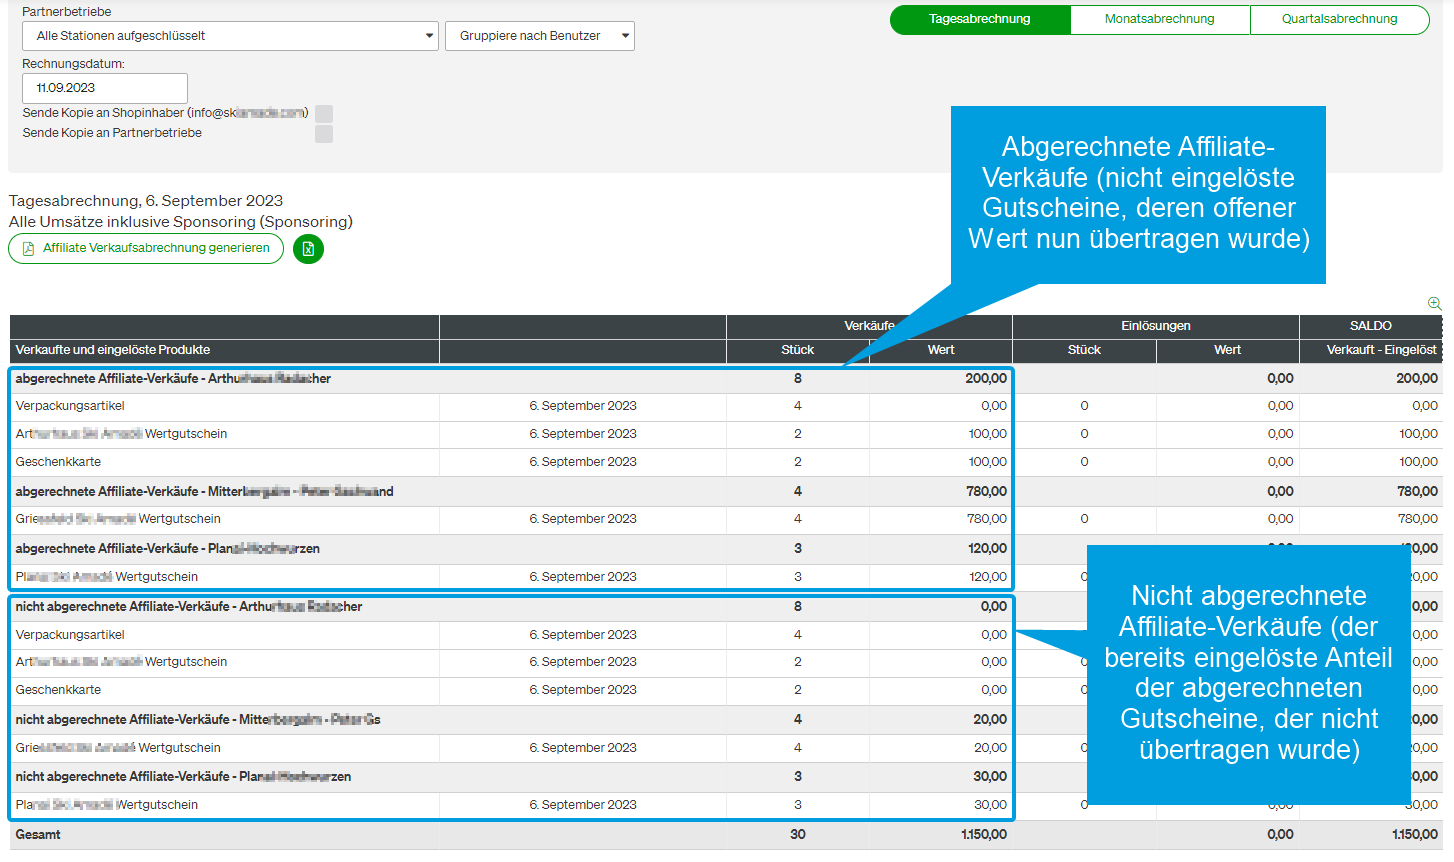Click the Gesamt row label
This screenshot has width=1454, height=862.
(38, 834)
